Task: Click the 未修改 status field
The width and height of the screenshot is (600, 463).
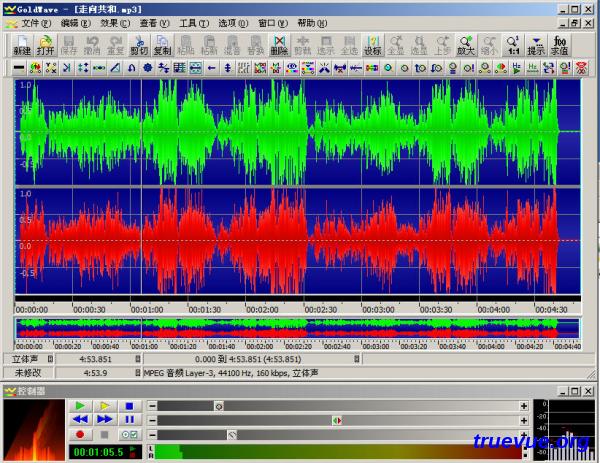Action: click(28, 373)
